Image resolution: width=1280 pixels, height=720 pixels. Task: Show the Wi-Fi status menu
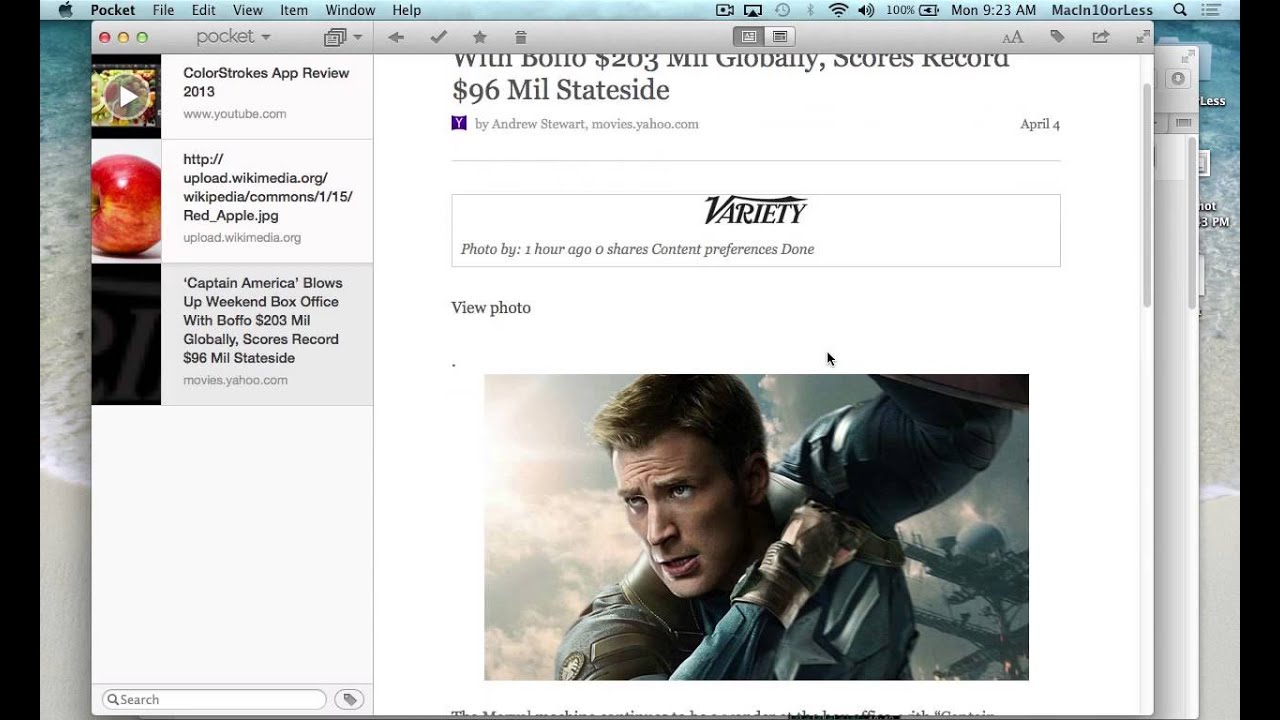(838, 10)
